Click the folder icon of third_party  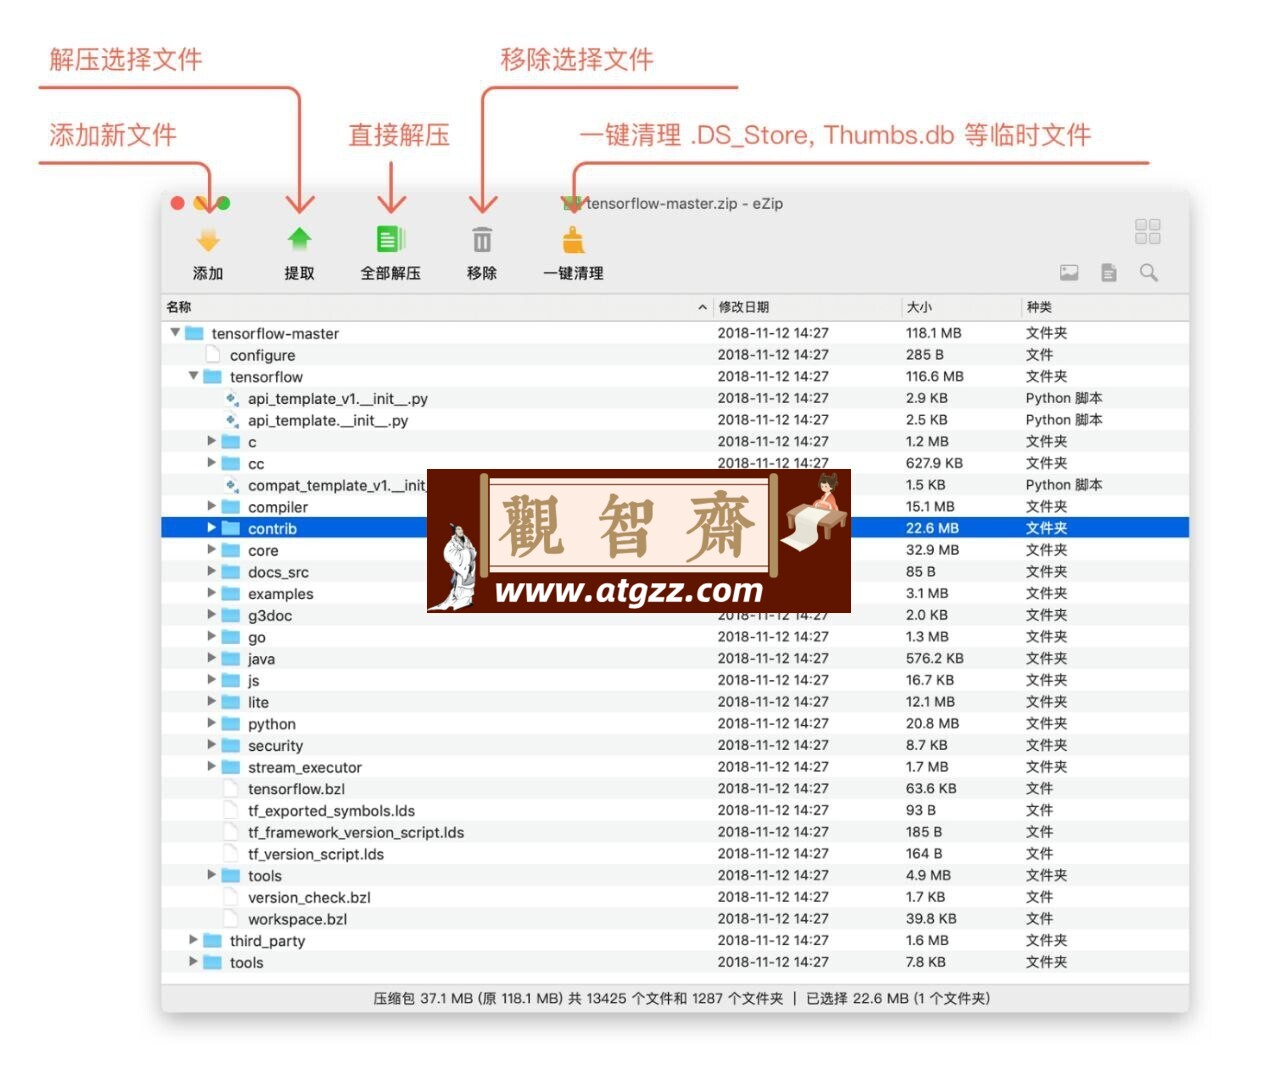point(212,941)
